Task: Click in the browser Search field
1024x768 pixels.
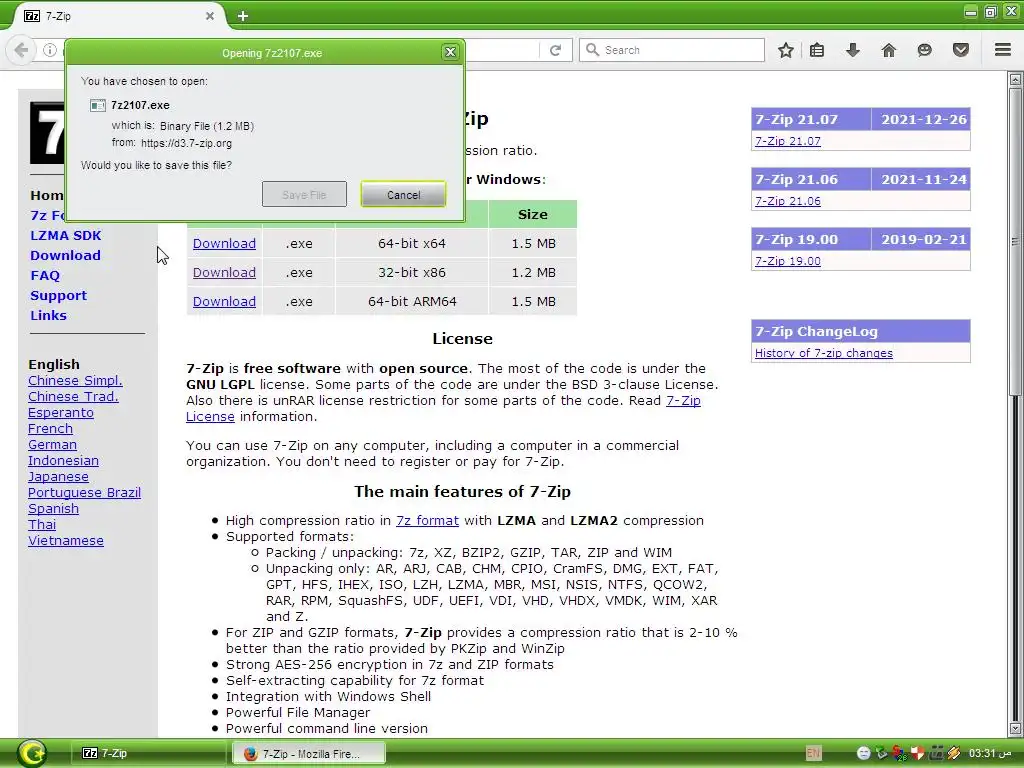Action: 671,50
